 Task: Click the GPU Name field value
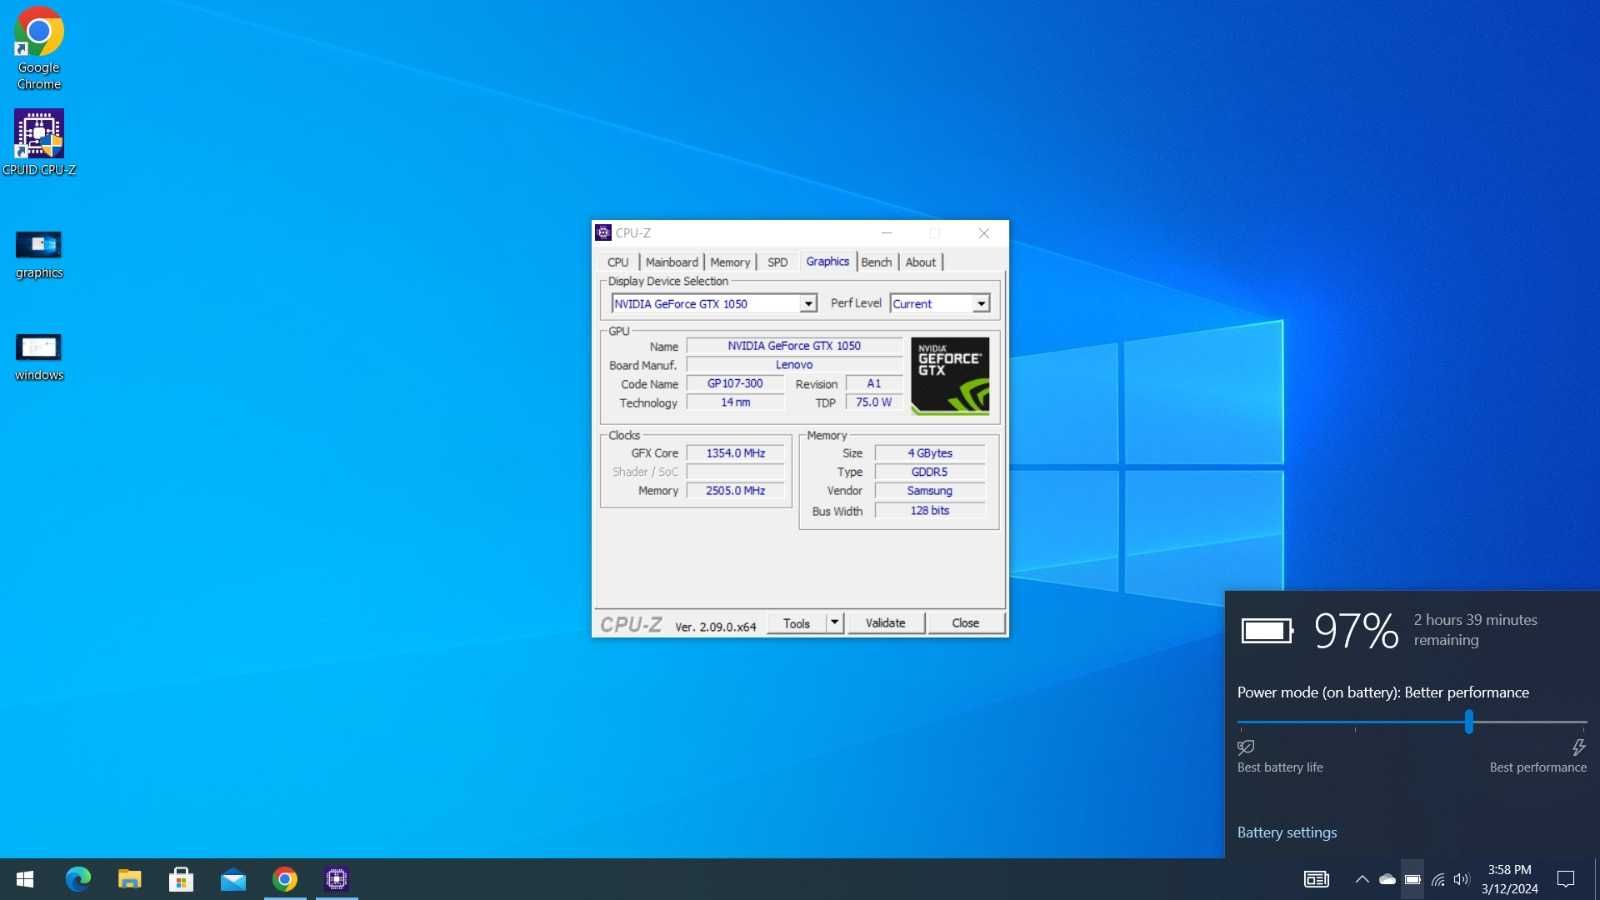(794, 346)
